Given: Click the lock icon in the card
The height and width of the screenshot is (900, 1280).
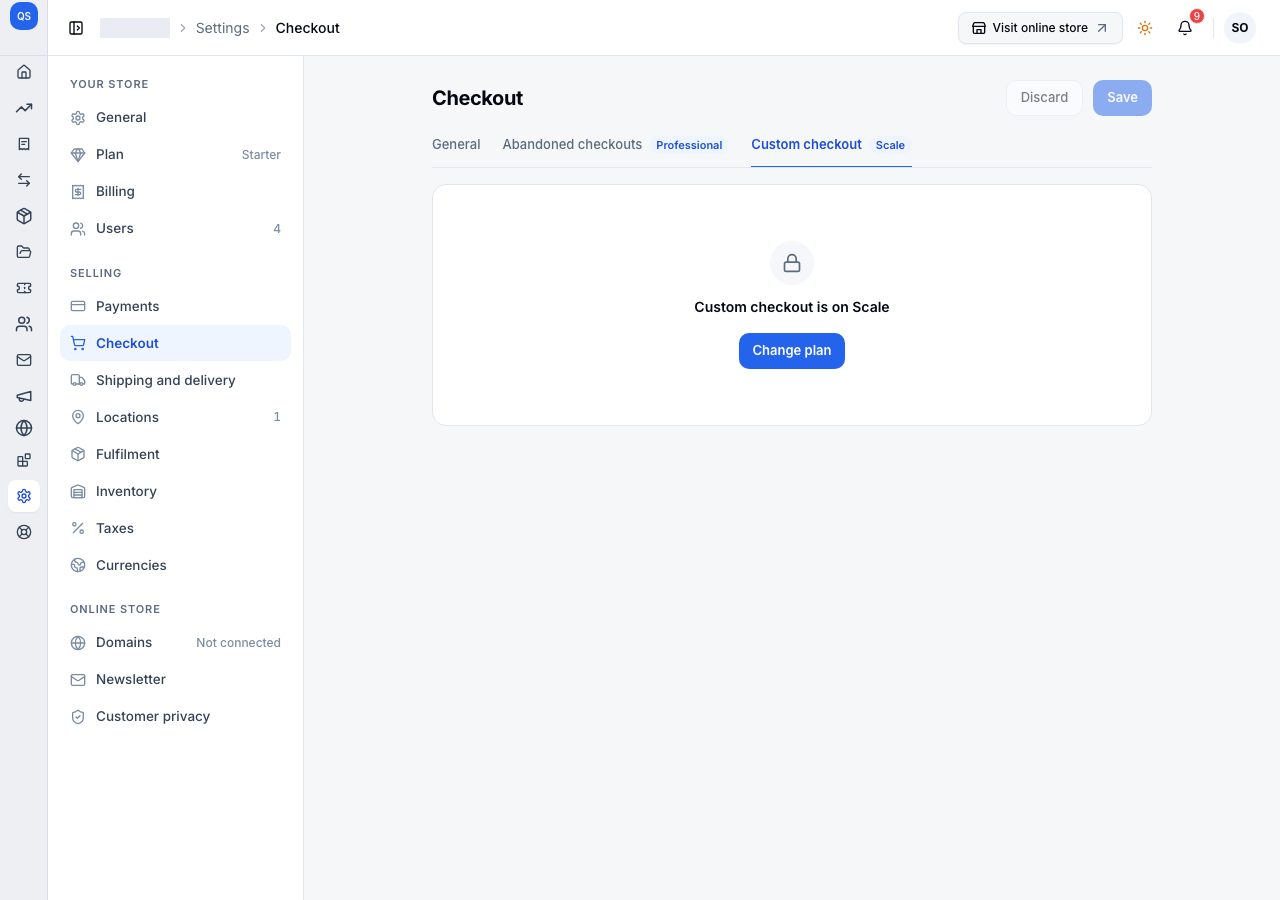Looking at the screenshot, I should (x=792, y=263).
